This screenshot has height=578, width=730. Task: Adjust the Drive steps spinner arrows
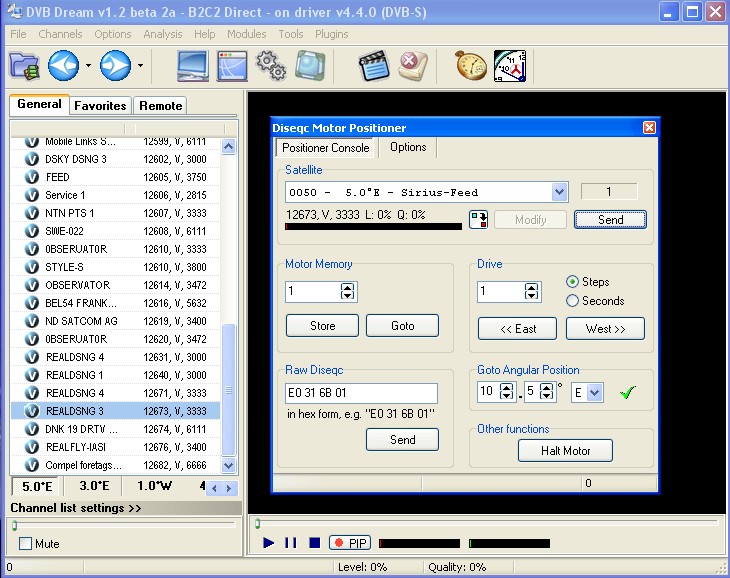click(x=531, y=291)
